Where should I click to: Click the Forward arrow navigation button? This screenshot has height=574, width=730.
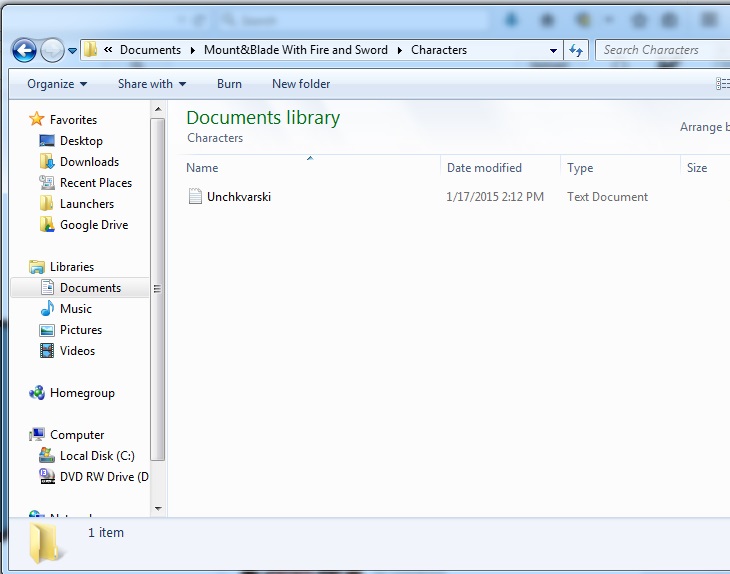(x=52, y=50)
